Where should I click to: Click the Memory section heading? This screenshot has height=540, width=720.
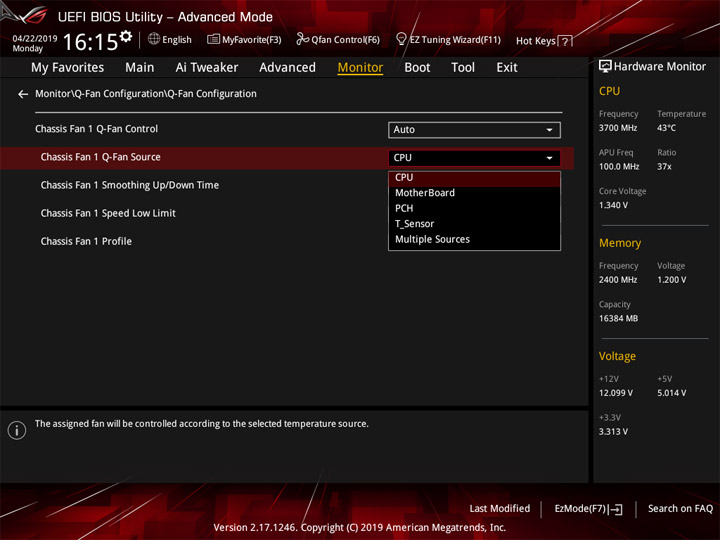point(619,243)
